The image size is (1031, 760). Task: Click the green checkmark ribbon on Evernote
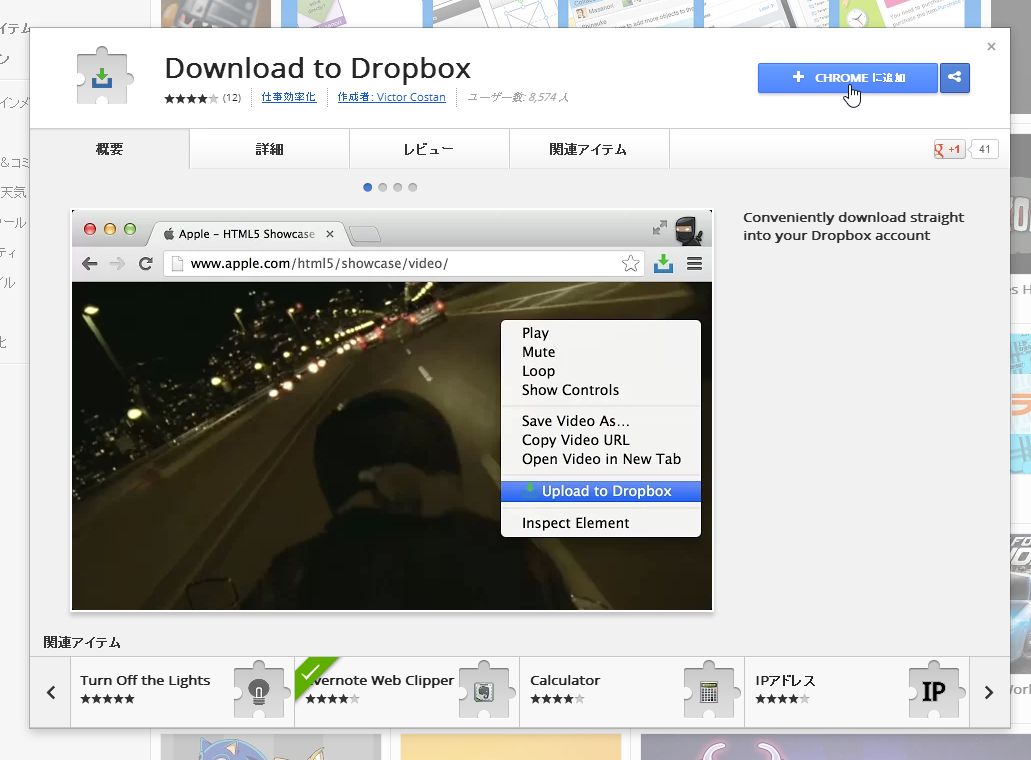point(312,674)
